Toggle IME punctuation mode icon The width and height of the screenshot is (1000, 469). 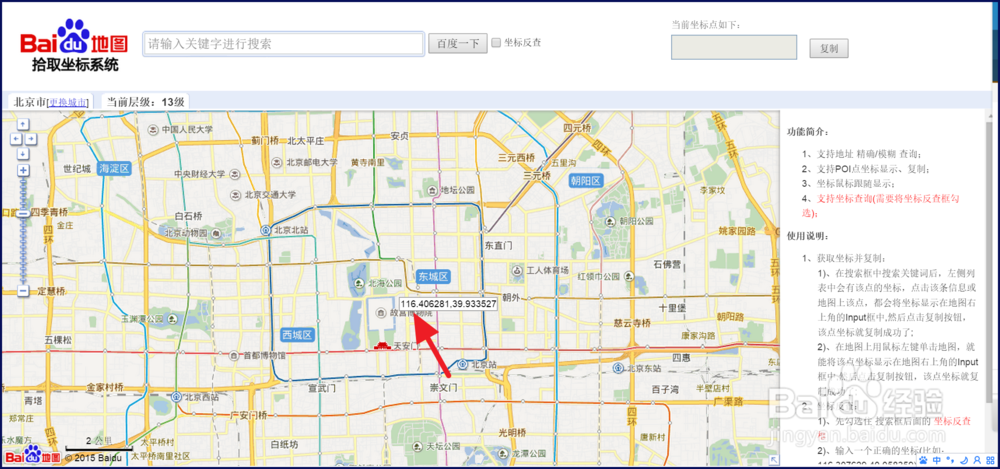click(950, 459)
